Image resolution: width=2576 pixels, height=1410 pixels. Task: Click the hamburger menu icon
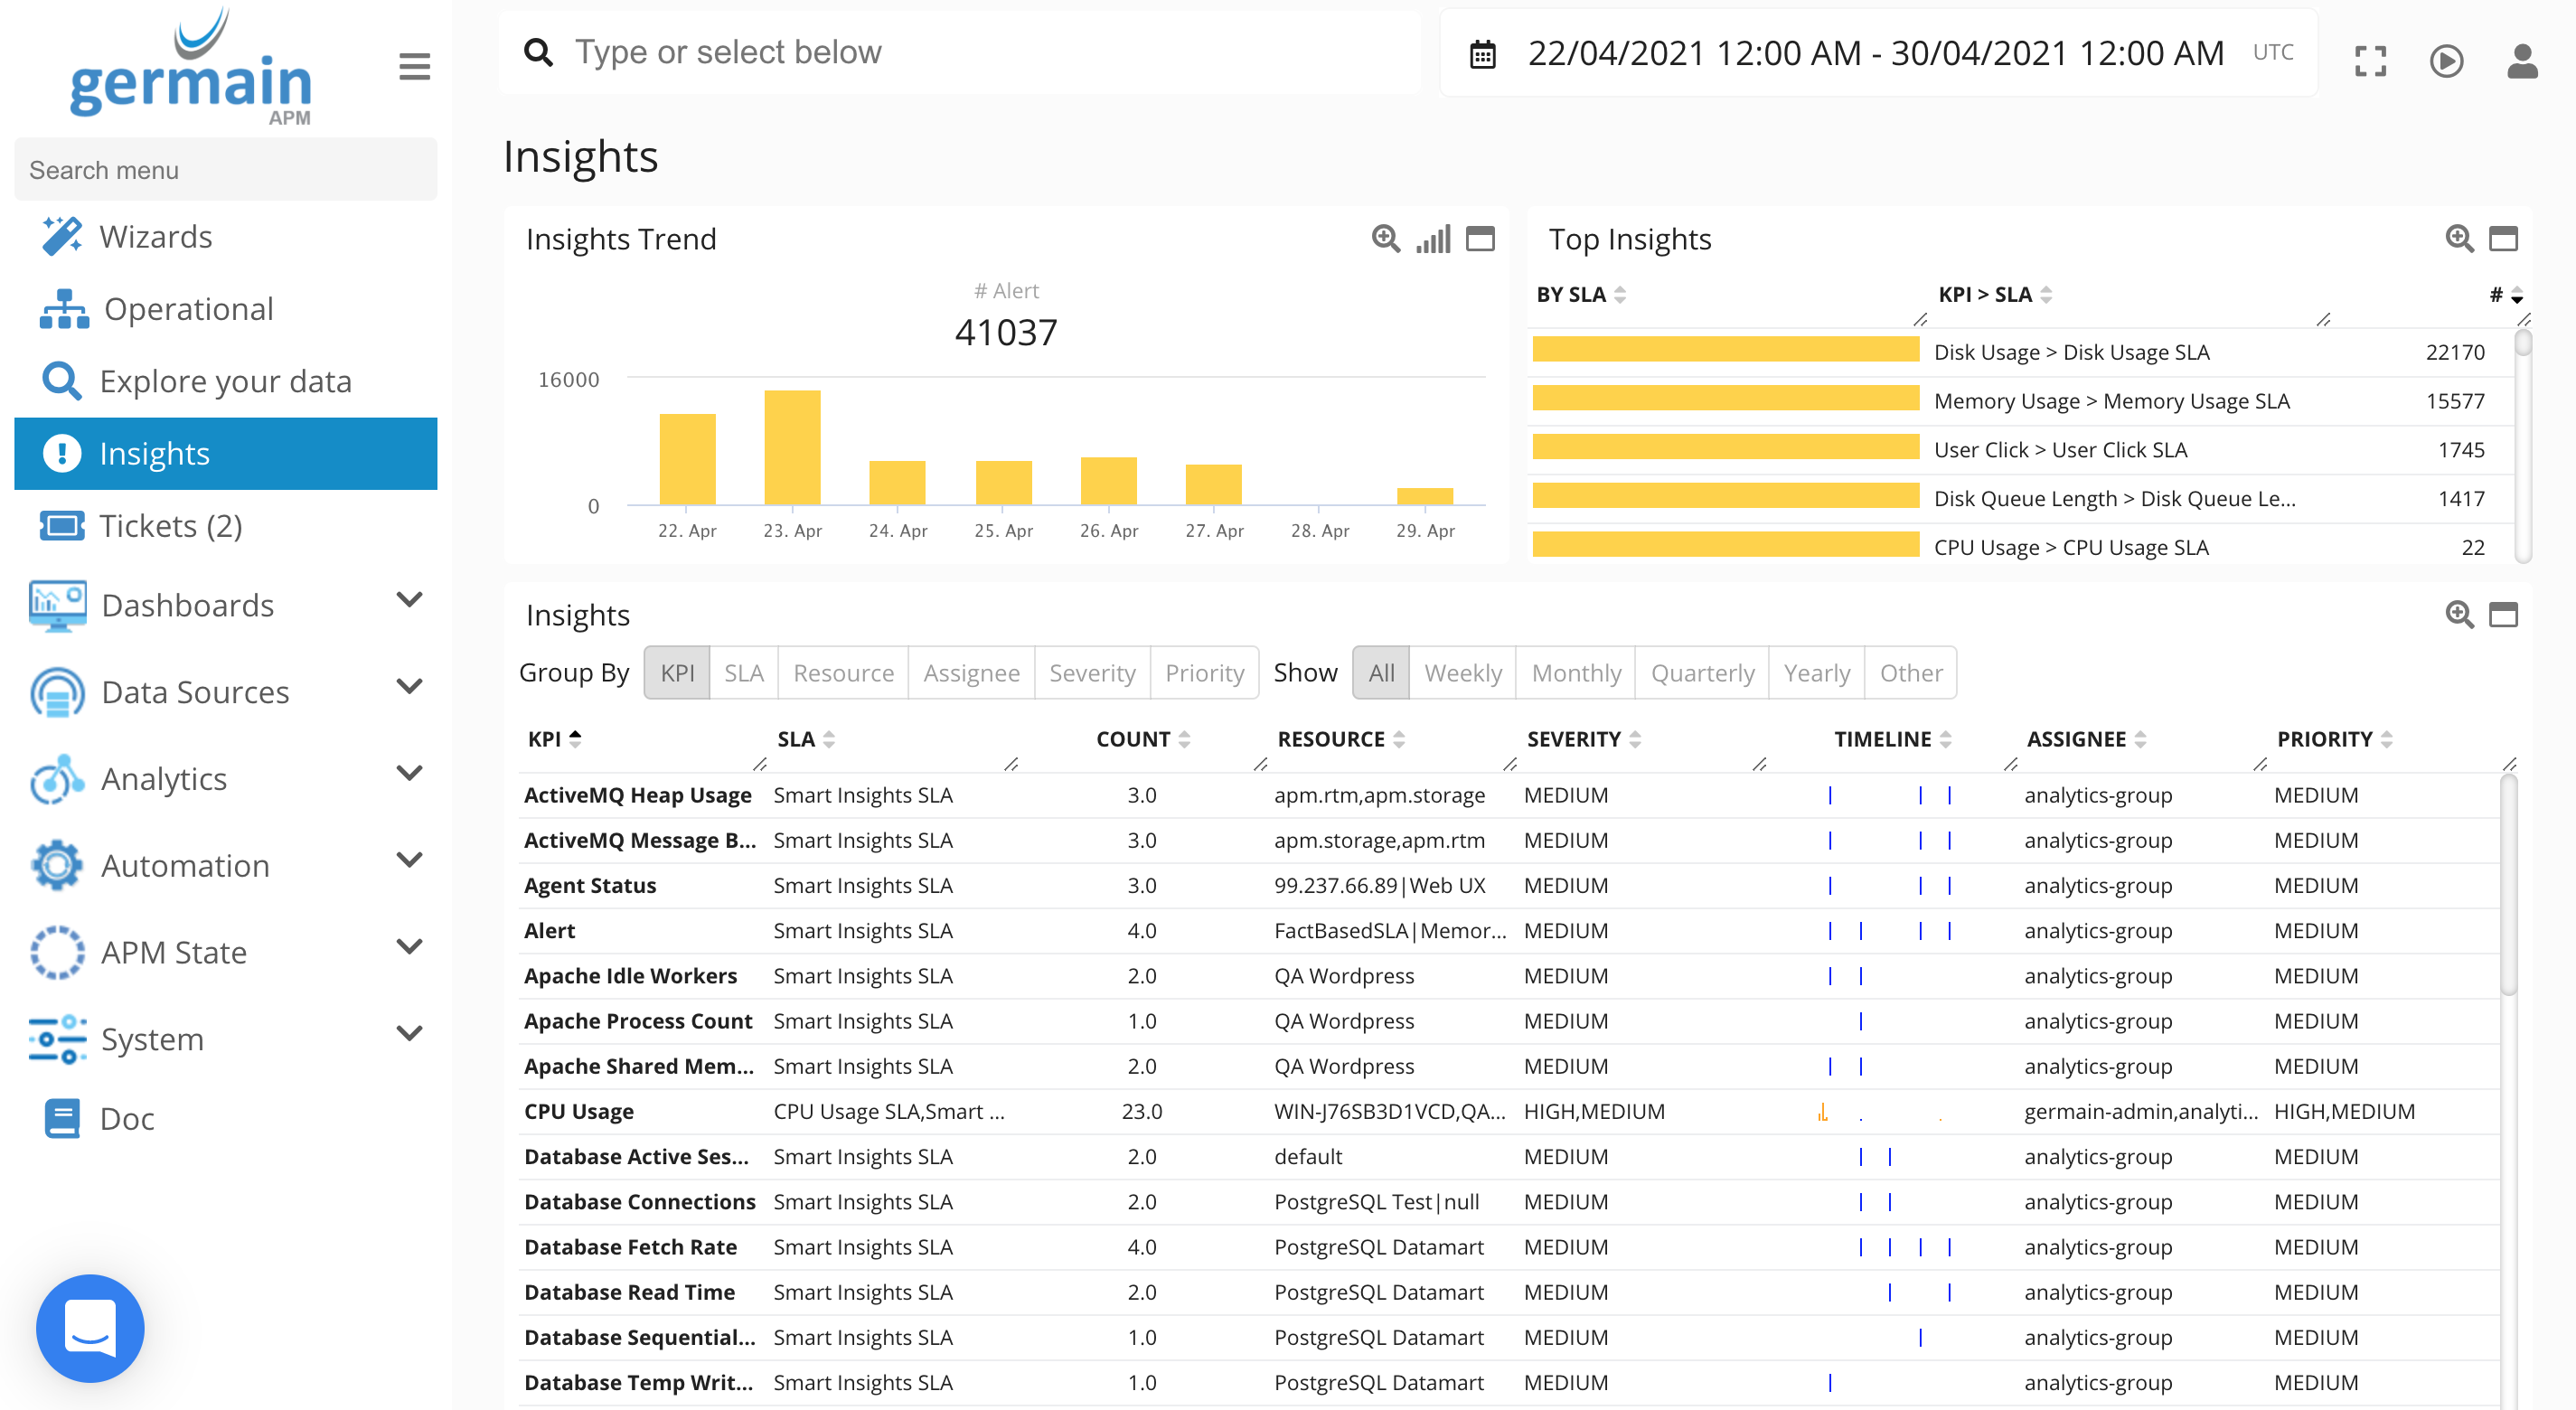[414, 67]
